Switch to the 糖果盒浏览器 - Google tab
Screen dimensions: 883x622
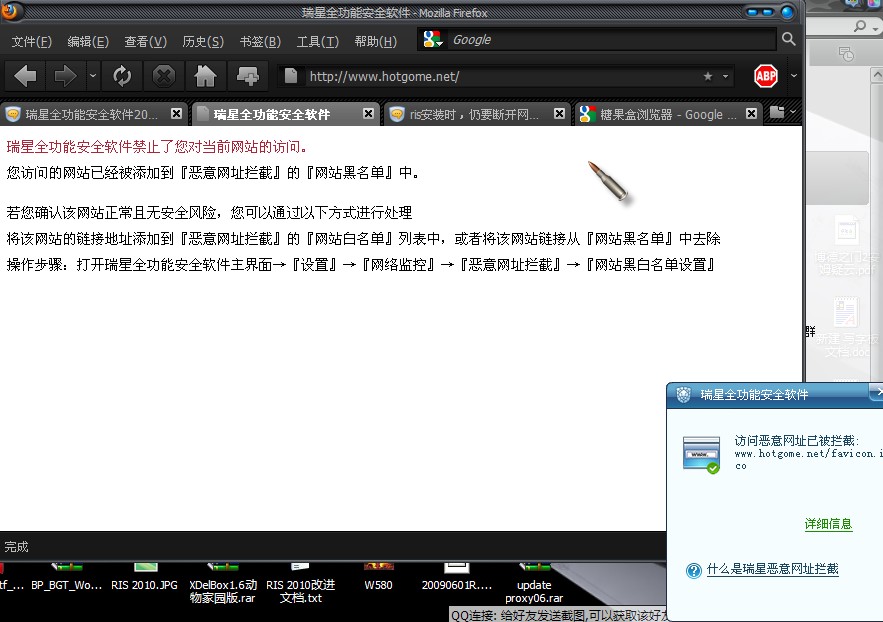(667, 114)
